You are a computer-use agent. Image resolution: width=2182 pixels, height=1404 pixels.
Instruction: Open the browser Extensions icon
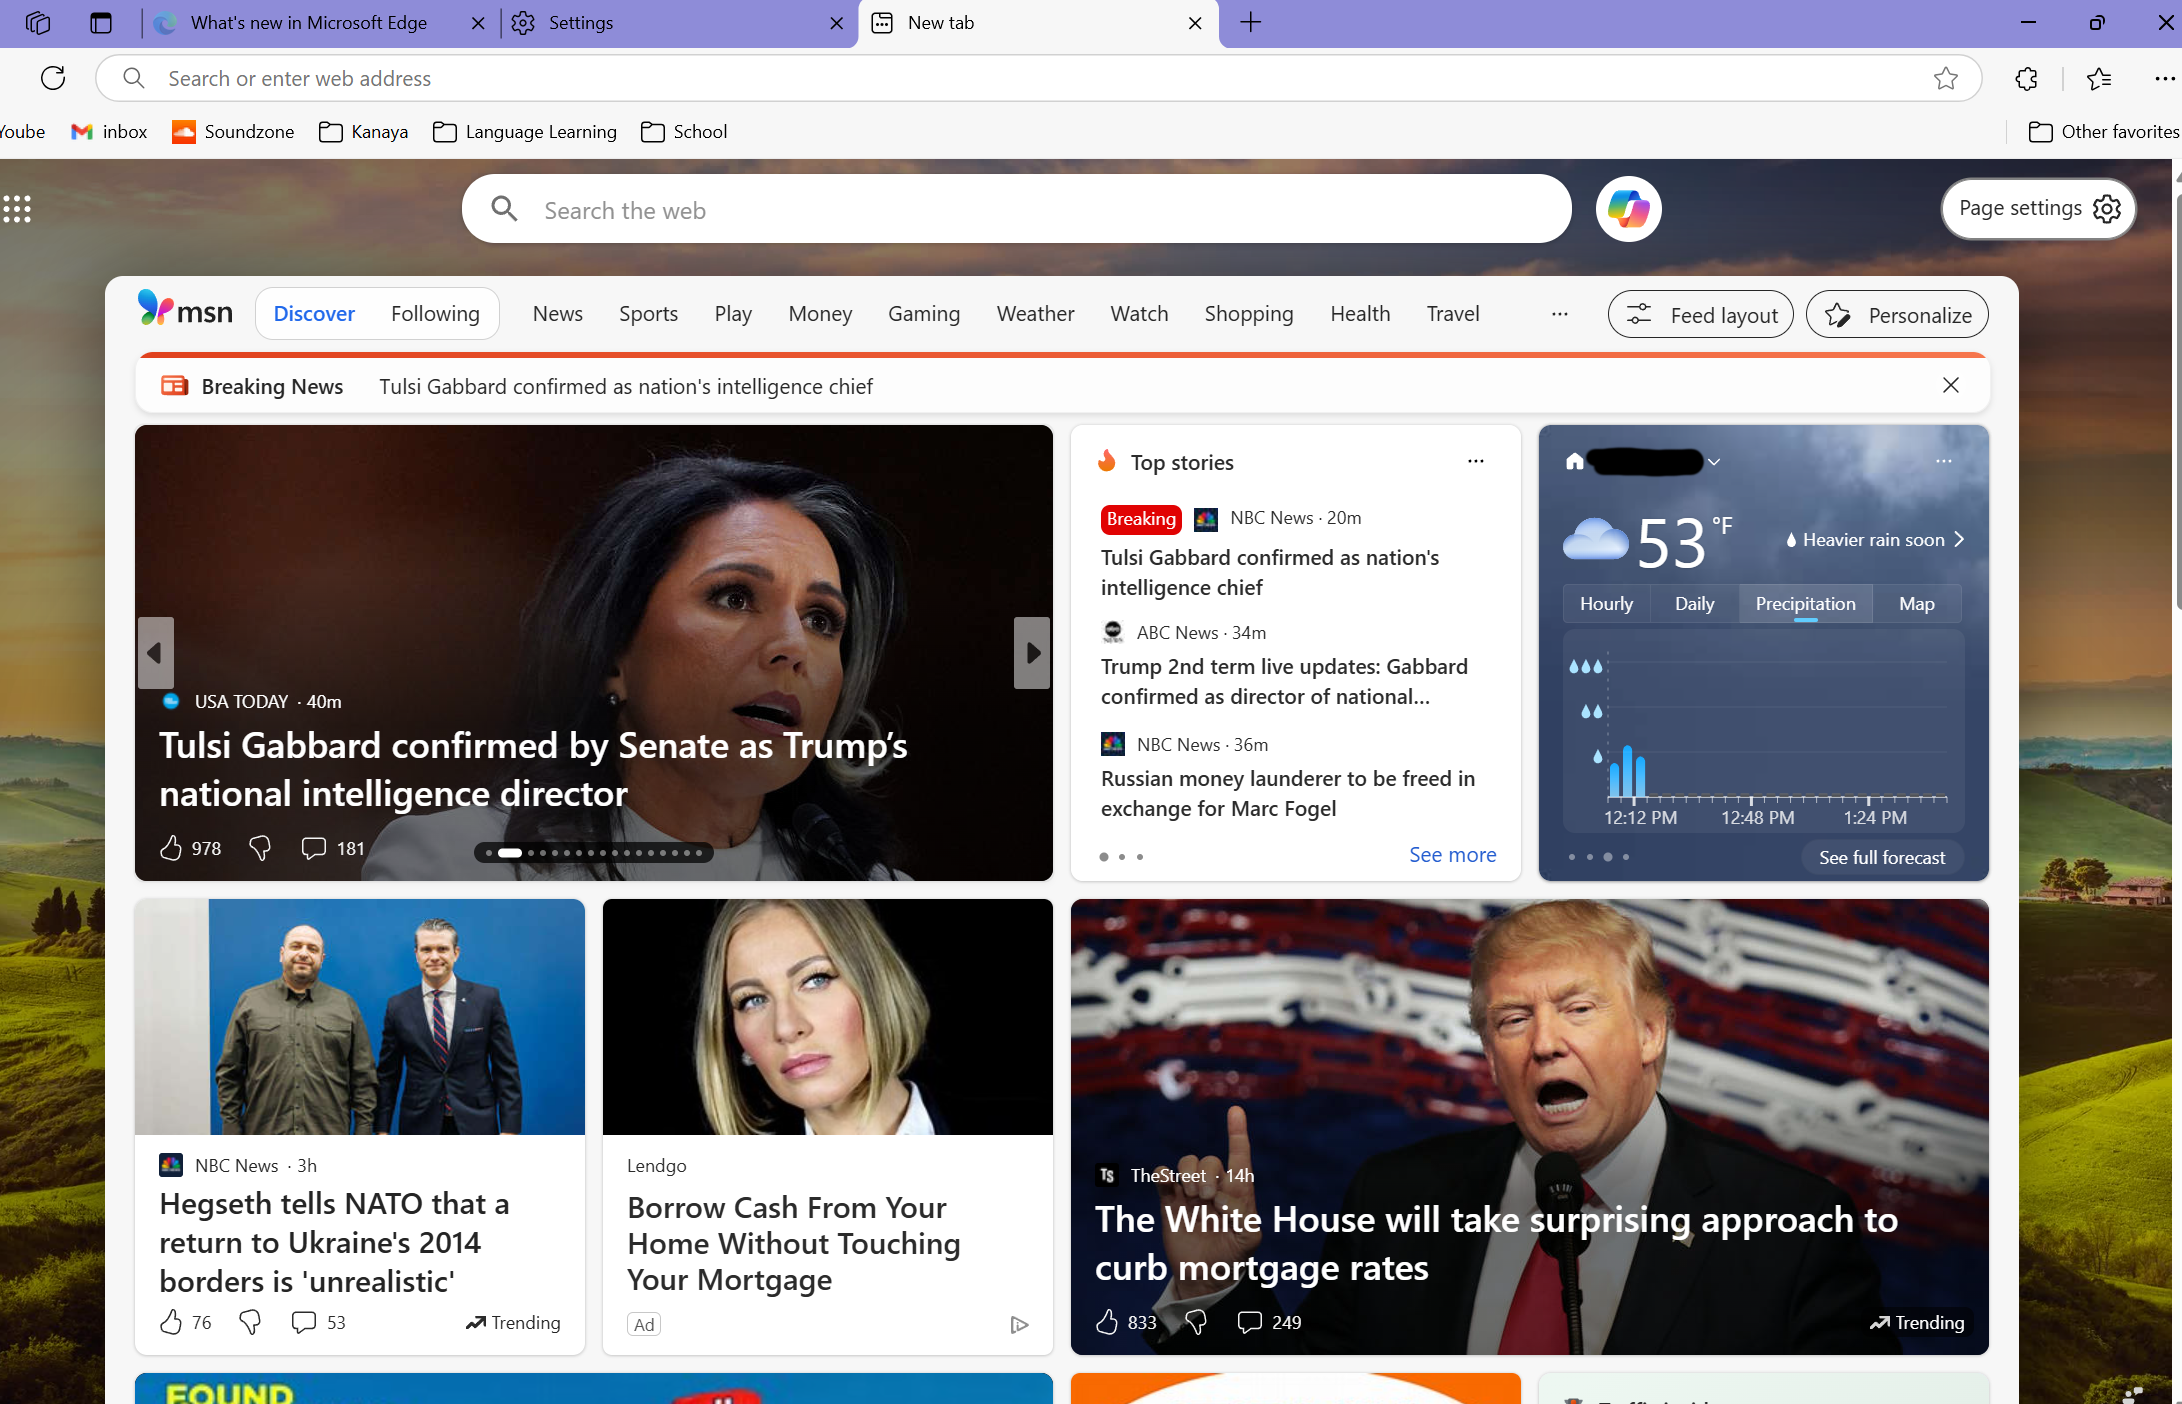click(x=2026, y=78)
